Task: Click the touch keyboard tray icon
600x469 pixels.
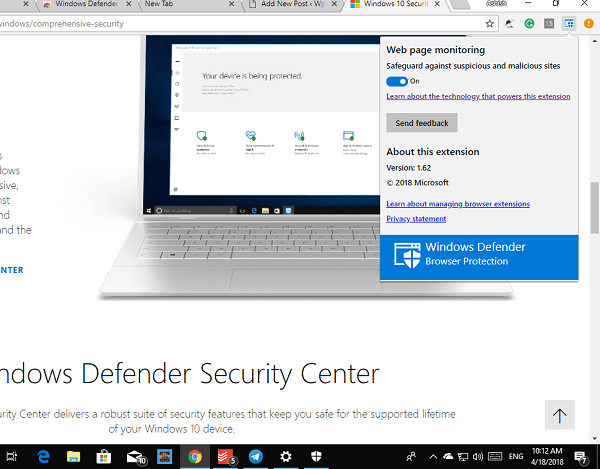Action: tap(495, 456)
